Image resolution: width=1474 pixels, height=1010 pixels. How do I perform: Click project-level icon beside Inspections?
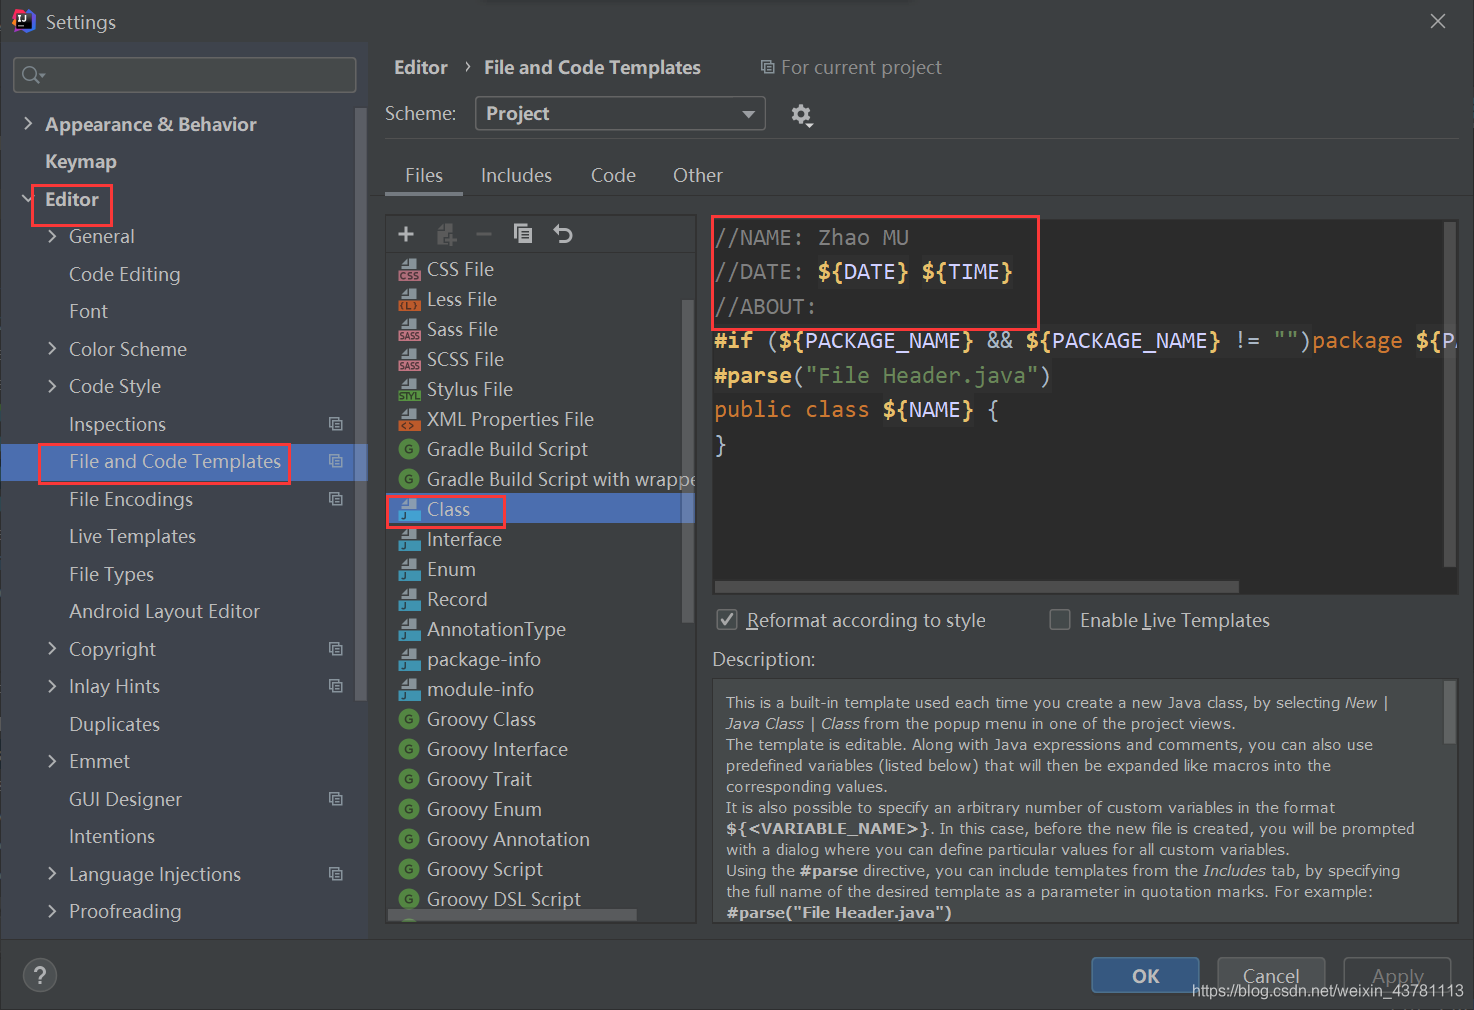point(336,424)
